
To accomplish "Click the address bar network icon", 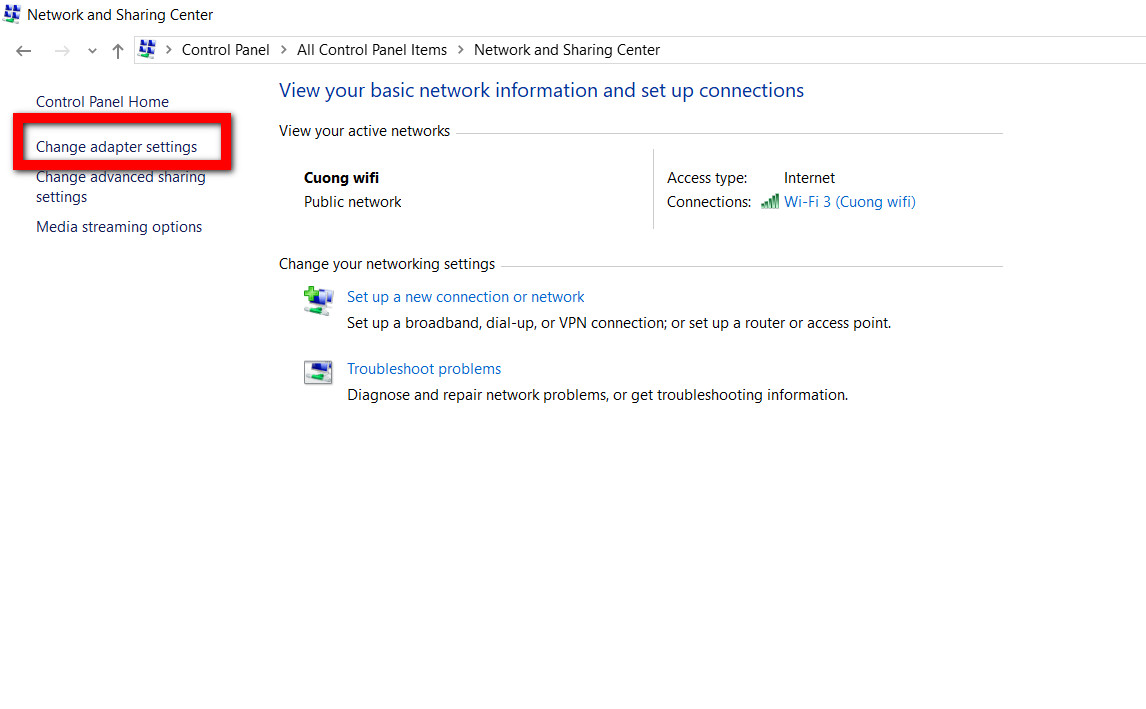I will [147, 49].
